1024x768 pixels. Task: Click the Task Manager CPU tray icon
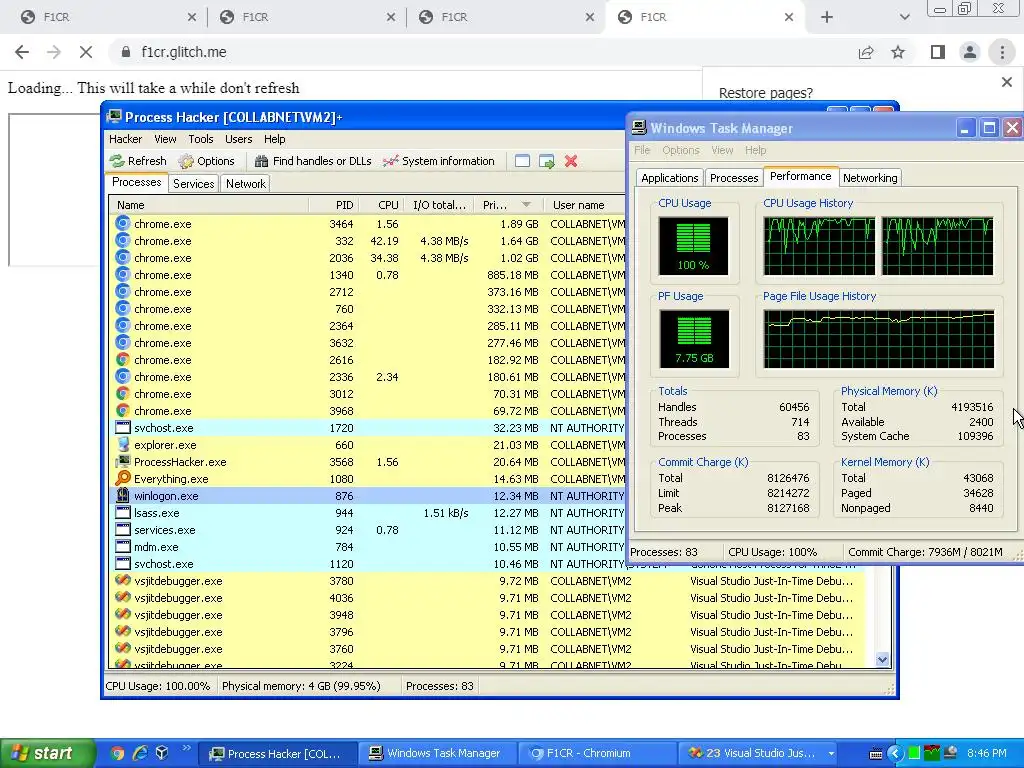pyautogui.click(x=914, y=754)
